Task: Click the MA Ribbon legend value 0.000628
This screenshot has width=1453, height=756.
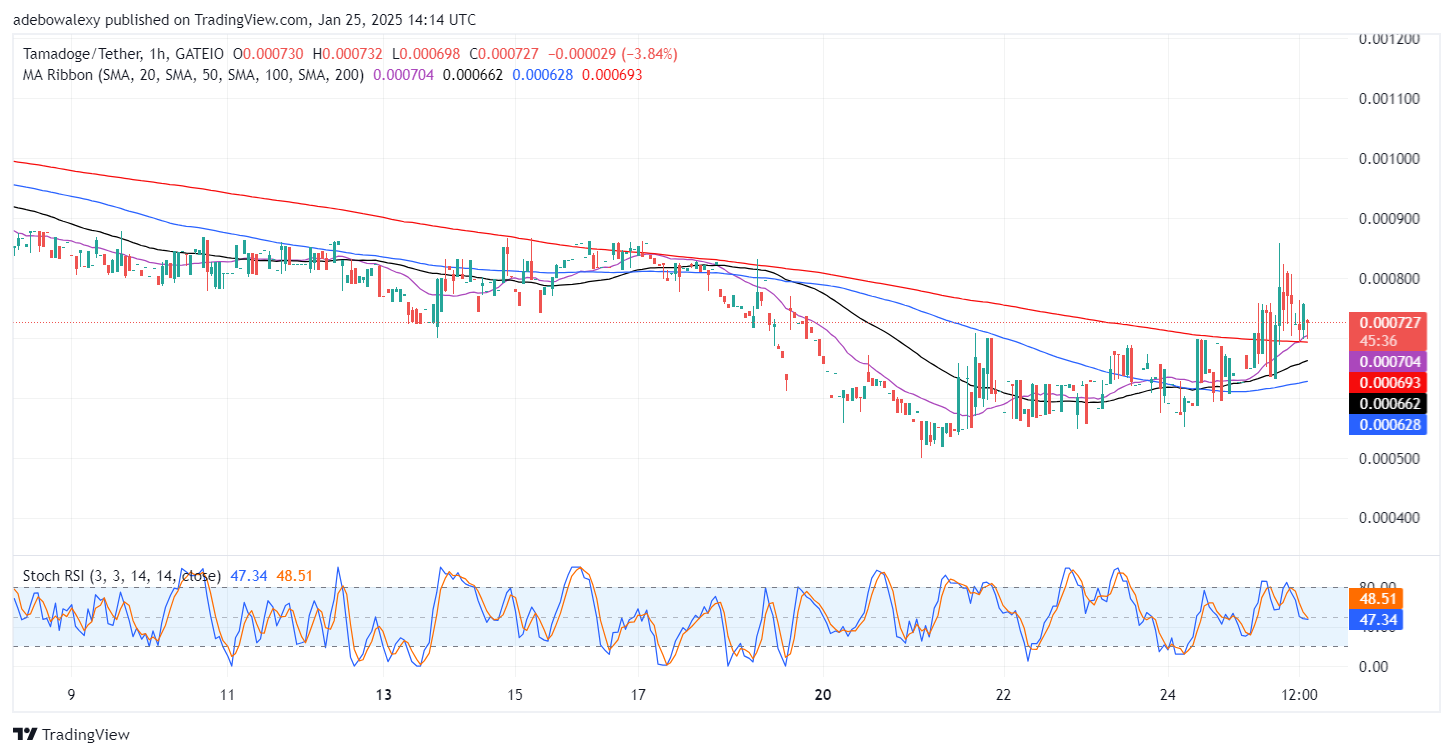Action: [x=544, y=74]
